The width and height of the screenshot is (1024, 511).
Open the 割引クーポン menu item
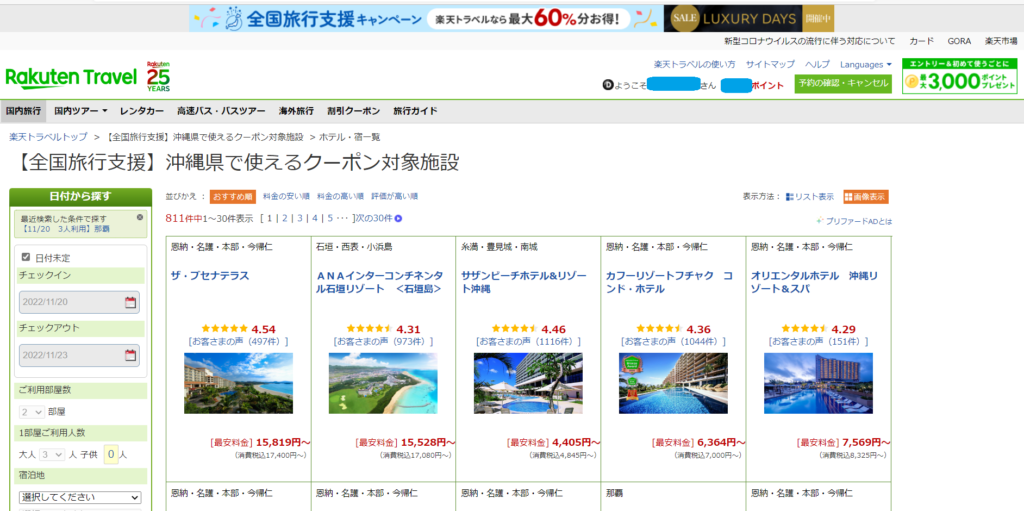353,111
